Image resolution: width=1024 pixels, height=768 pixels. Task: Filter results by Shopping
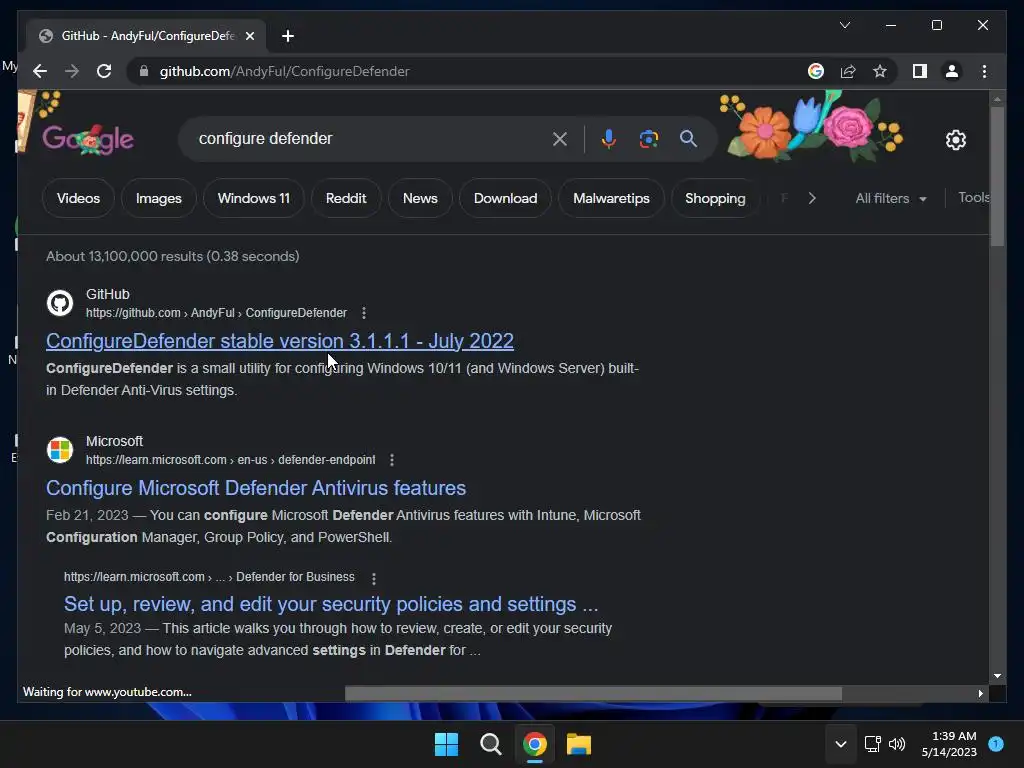(x=715, y=198)
